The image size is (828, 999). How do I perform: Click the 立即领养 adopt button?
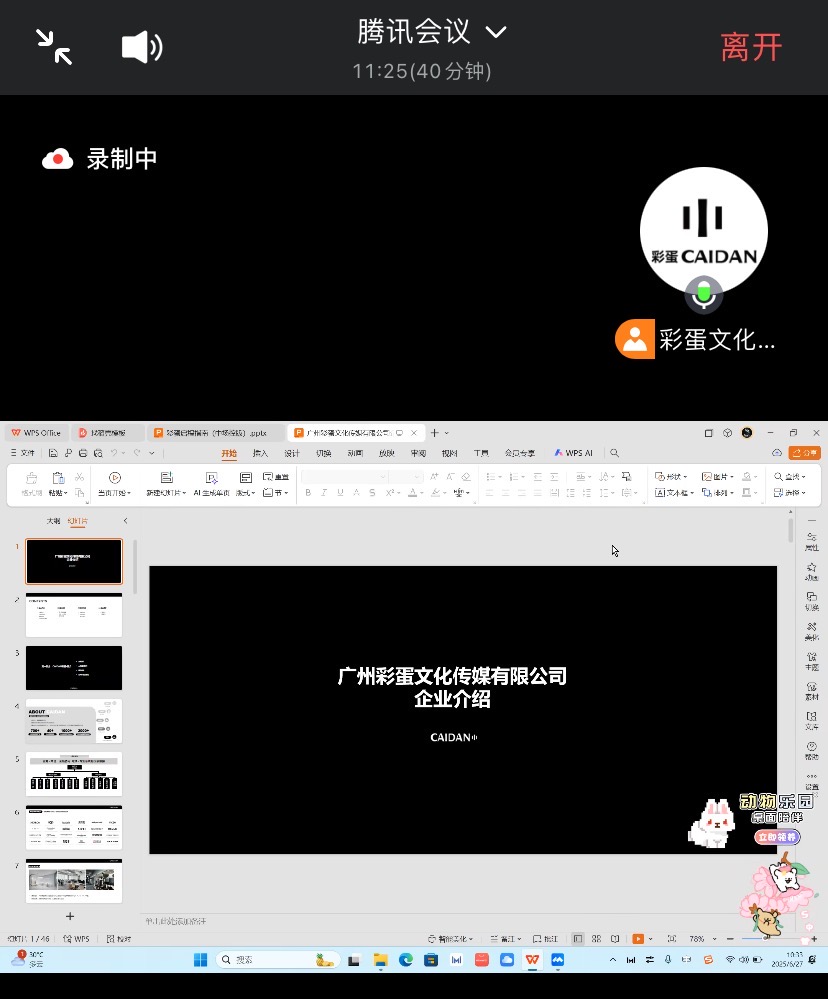[x=777, y=837]
